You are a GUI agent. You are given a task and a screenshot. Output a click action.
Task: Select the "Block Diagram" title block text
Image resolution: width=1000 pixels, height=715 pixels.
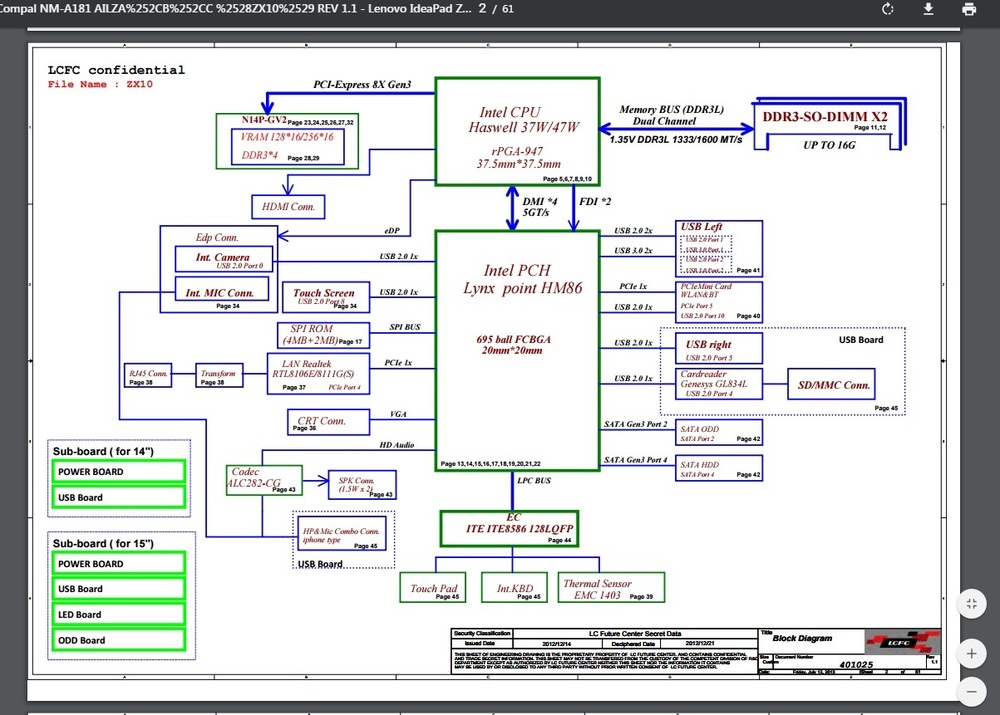[x=802, y=638]
